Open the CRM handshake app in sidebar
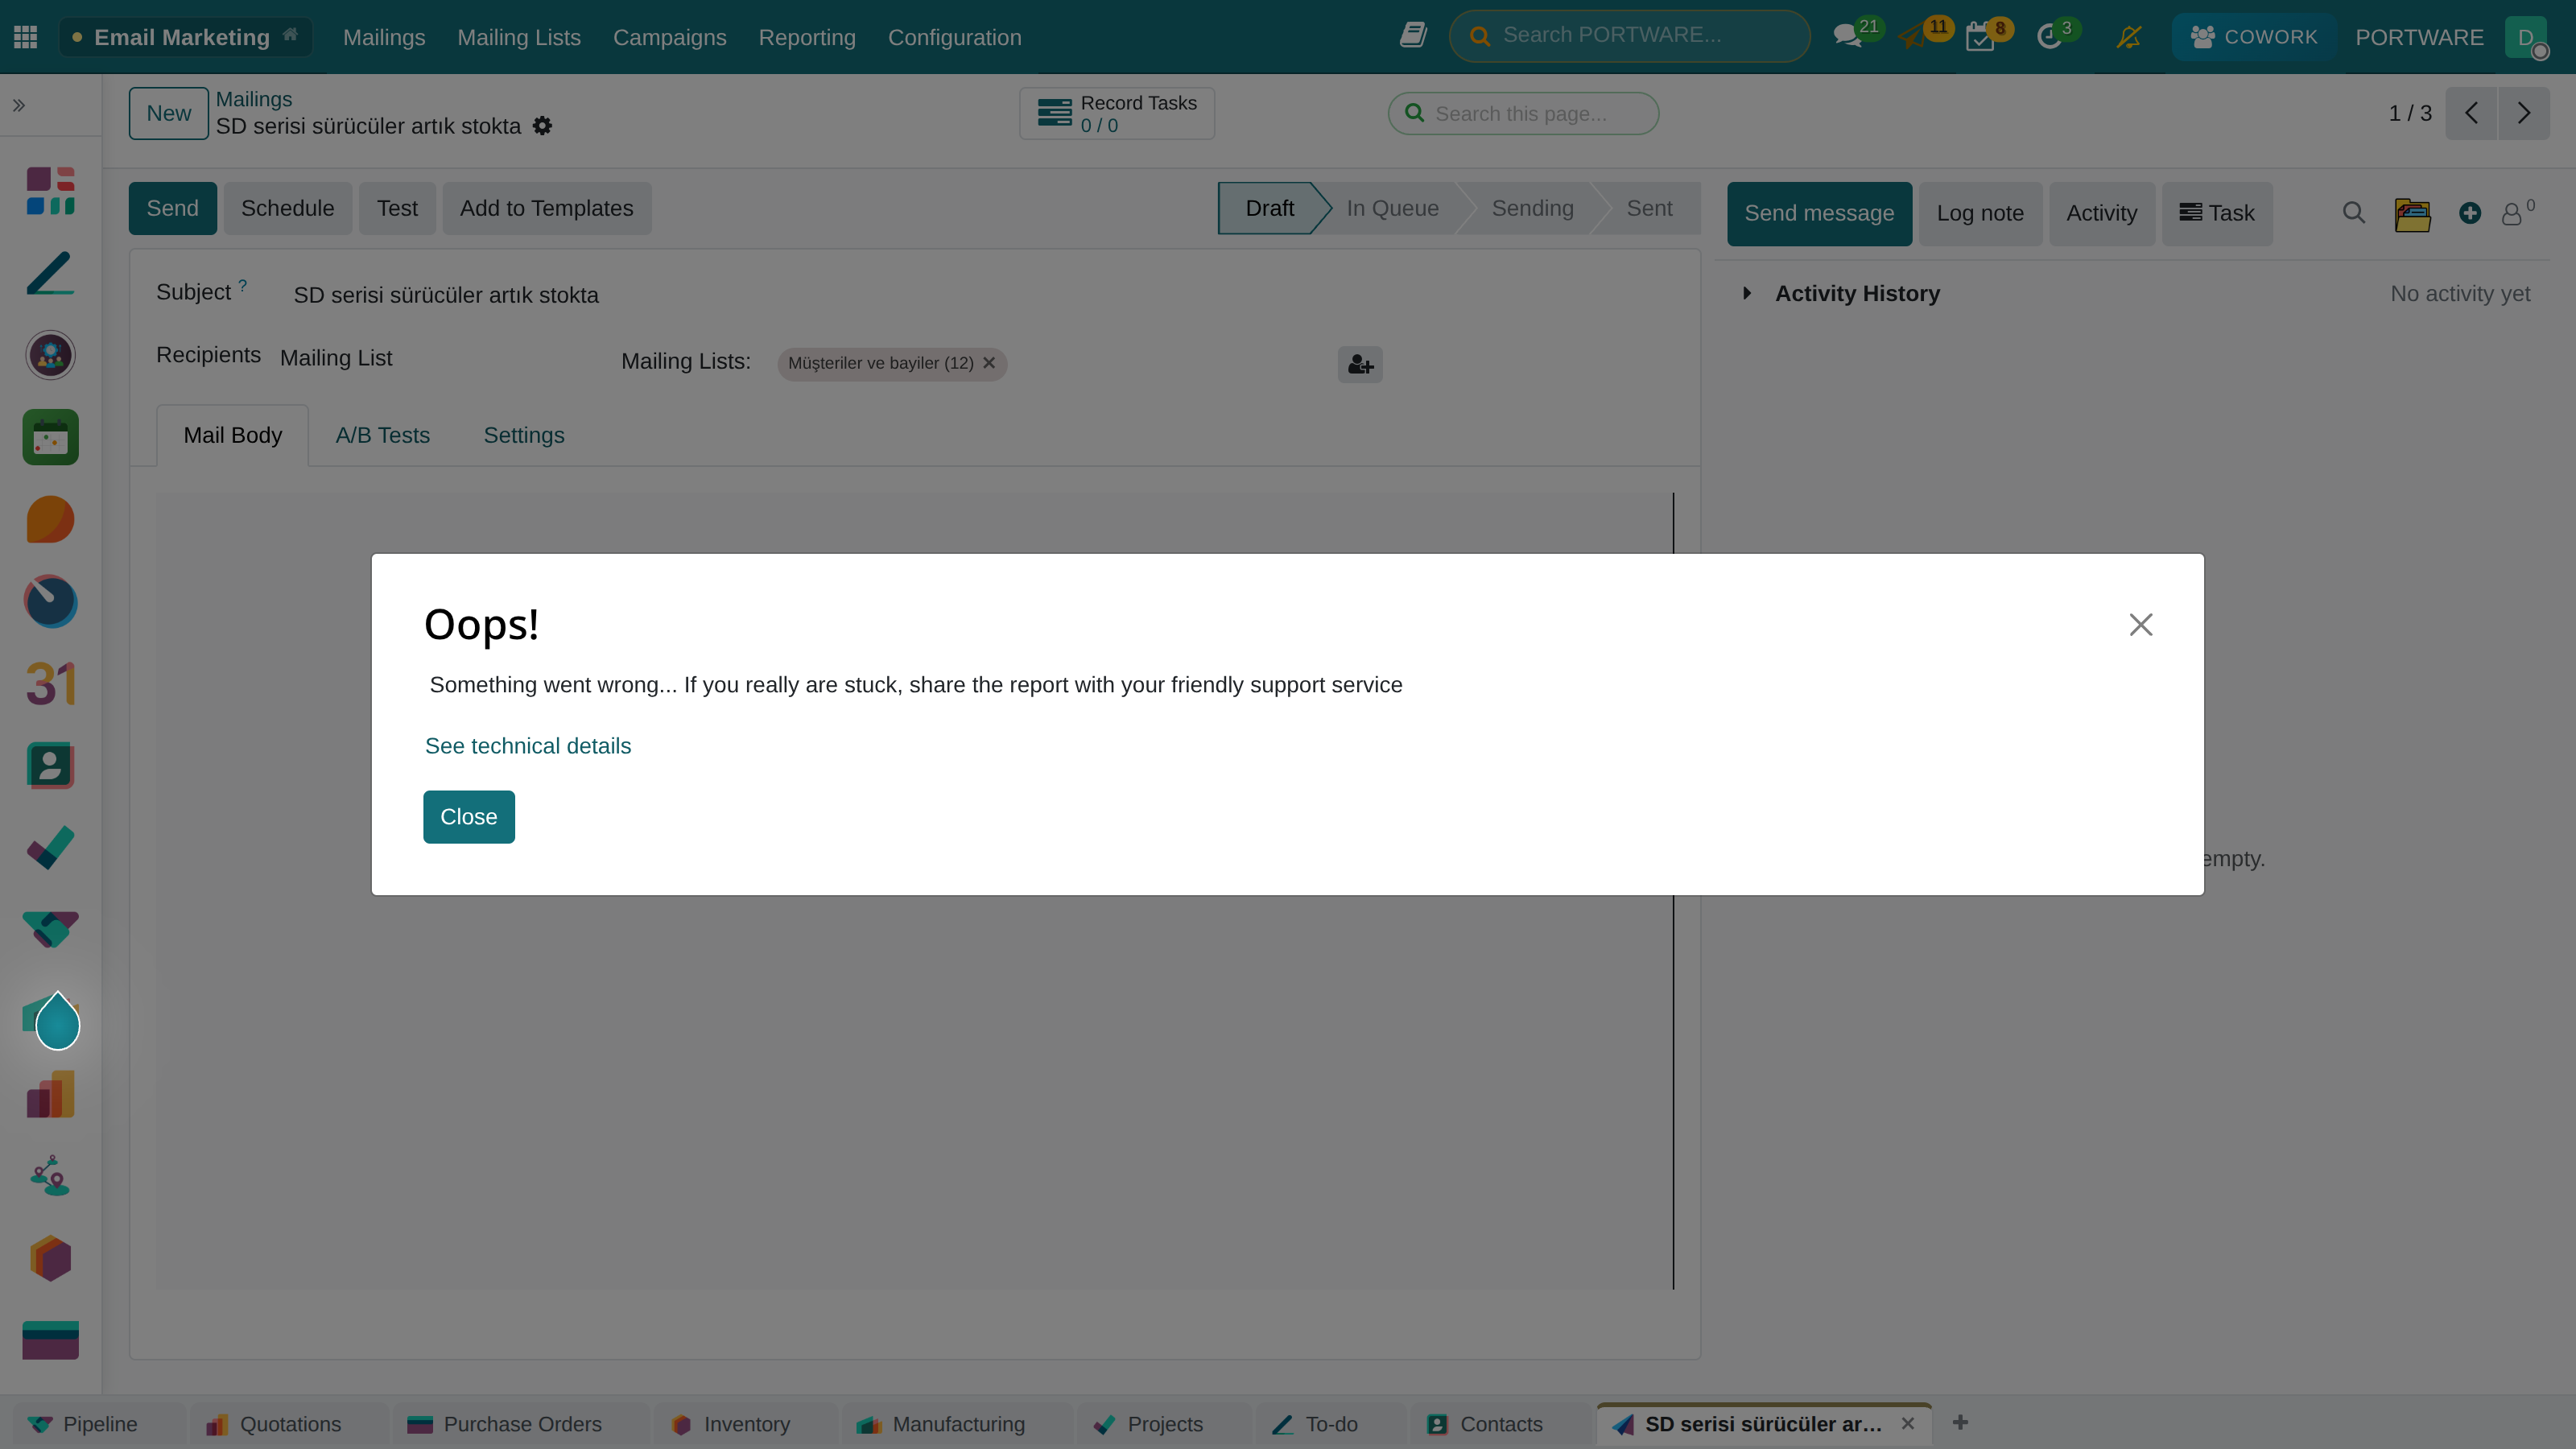This screenshot has height=1449, width=2576. click(x=51, y=930)
